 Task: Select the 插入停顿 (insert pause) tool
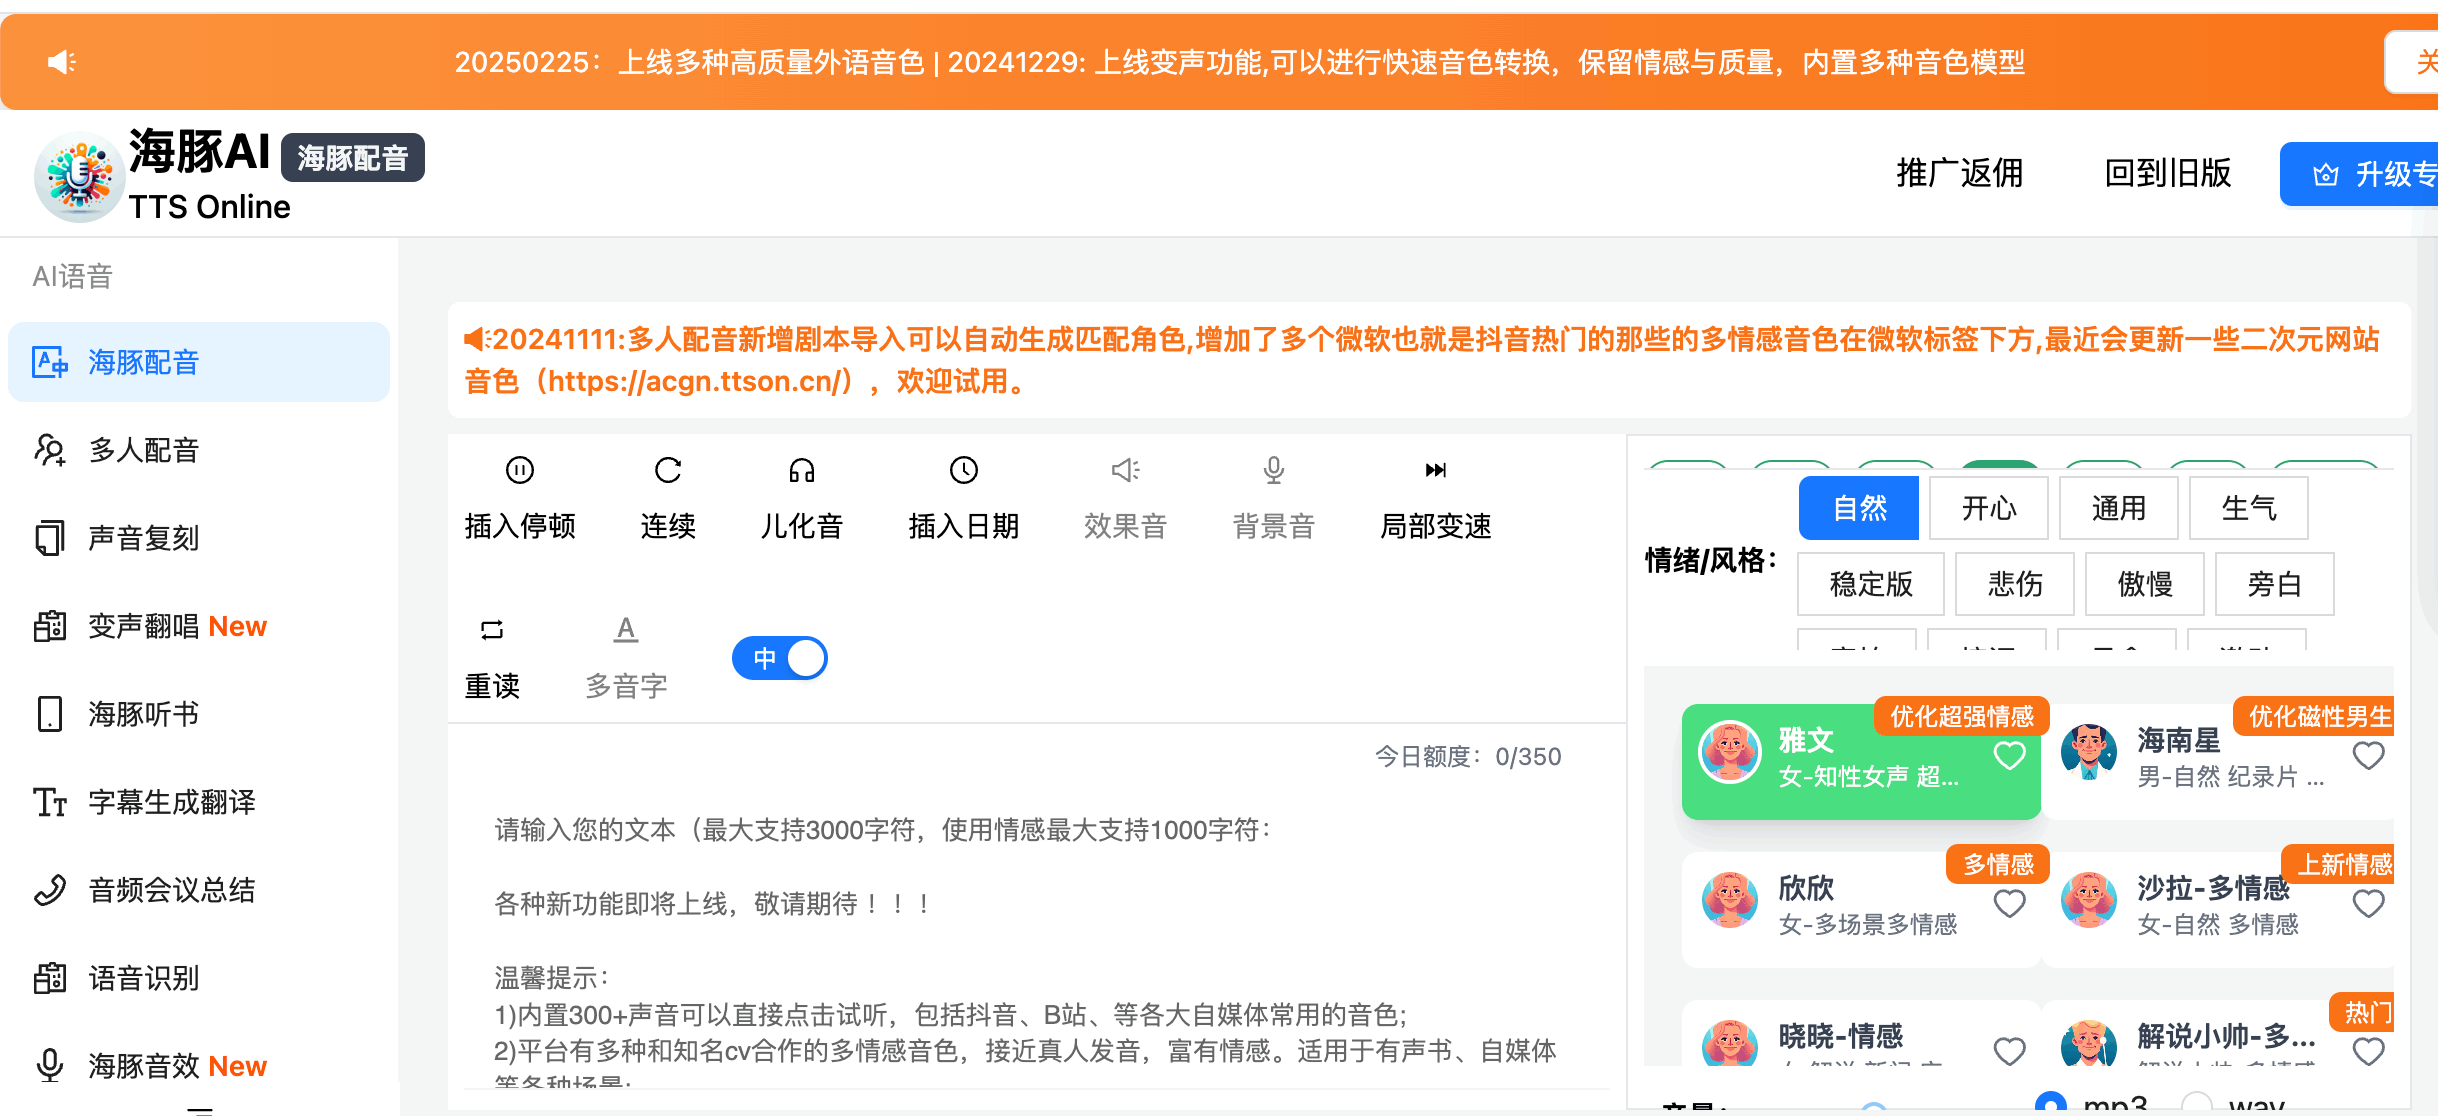520,496
